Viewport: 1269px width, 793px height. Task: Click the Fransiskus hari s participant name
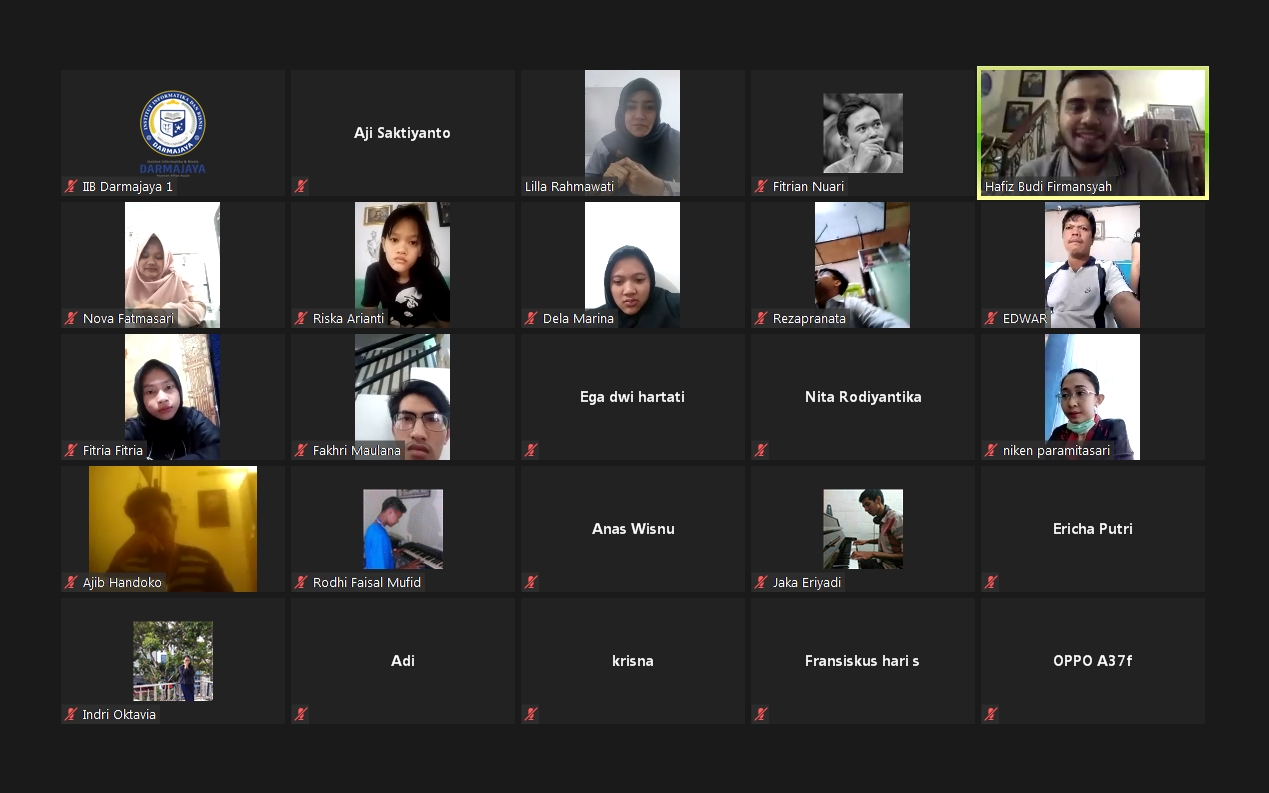862,661
